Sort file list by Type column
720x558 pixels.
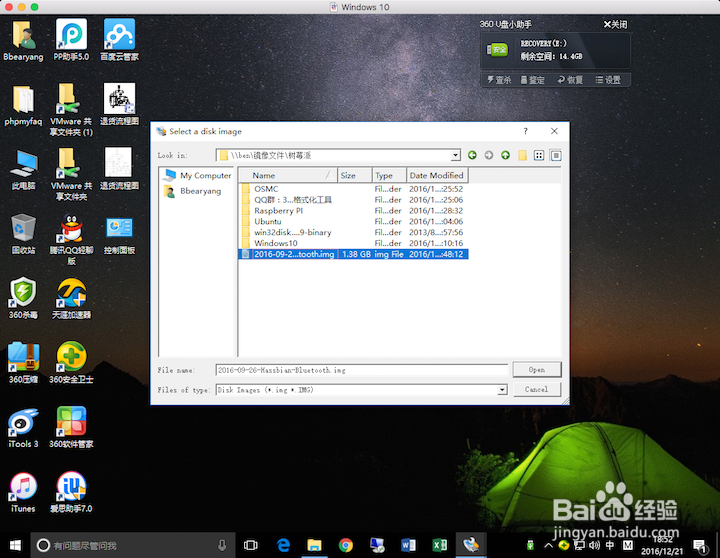[x=389, y=175]
